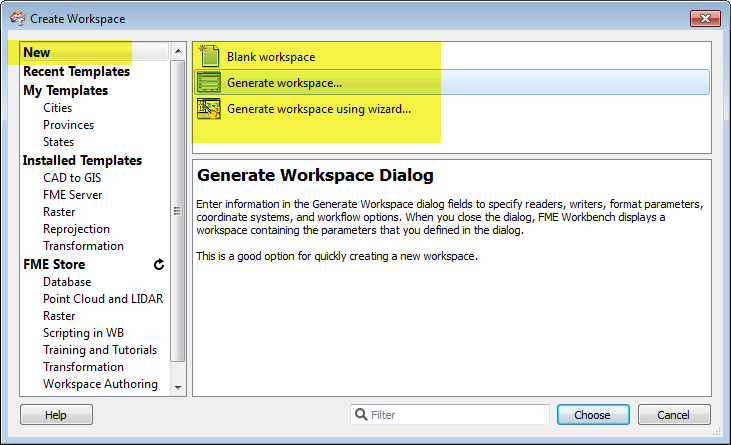Click the Cancel button
This screenshot has width=731, height=445.
[x=674, y=415]
